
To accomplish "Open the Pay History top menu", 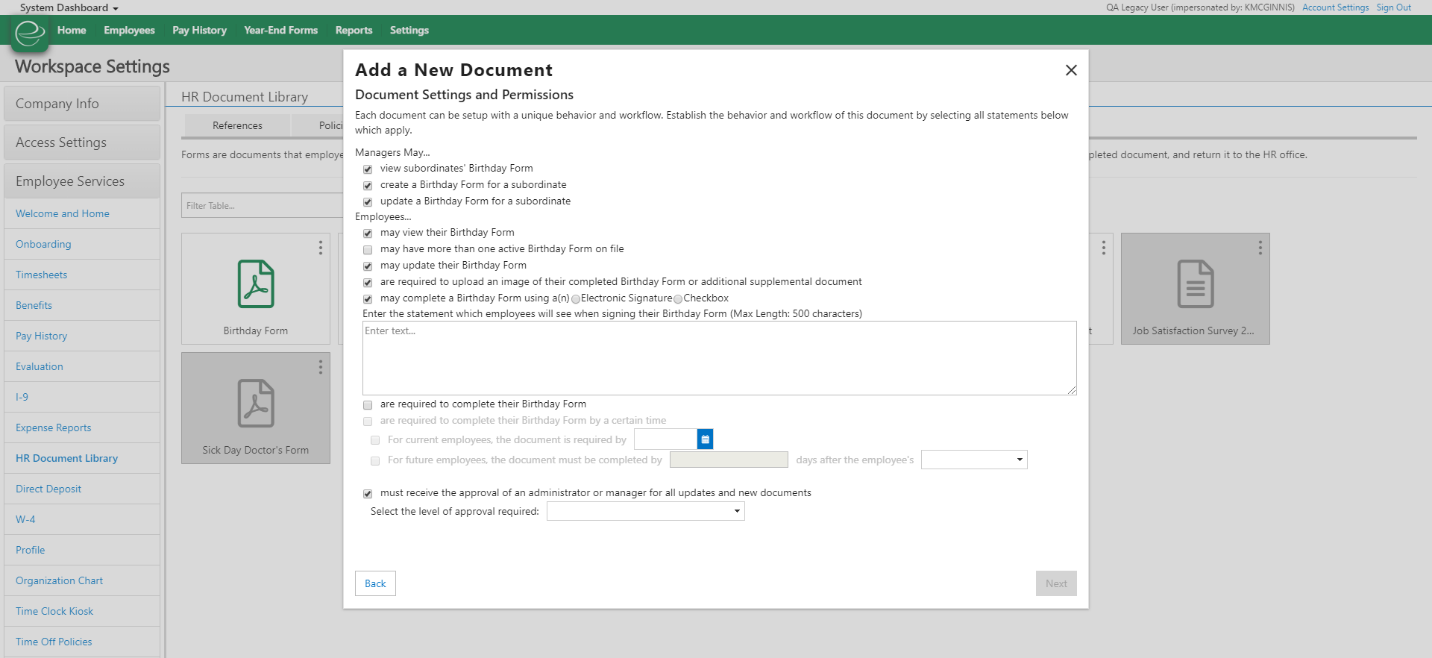I will click(199, 30).
